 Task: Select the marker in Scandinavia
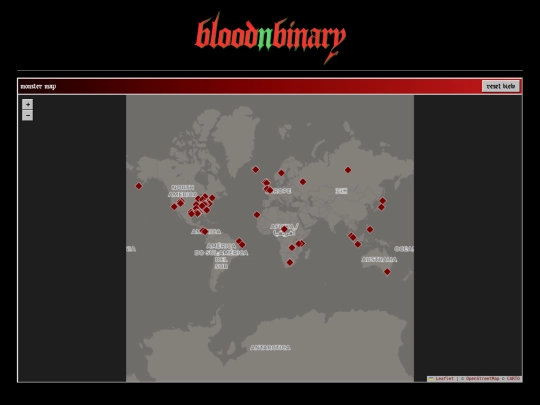pyautogui.click(x=281, y=173)
